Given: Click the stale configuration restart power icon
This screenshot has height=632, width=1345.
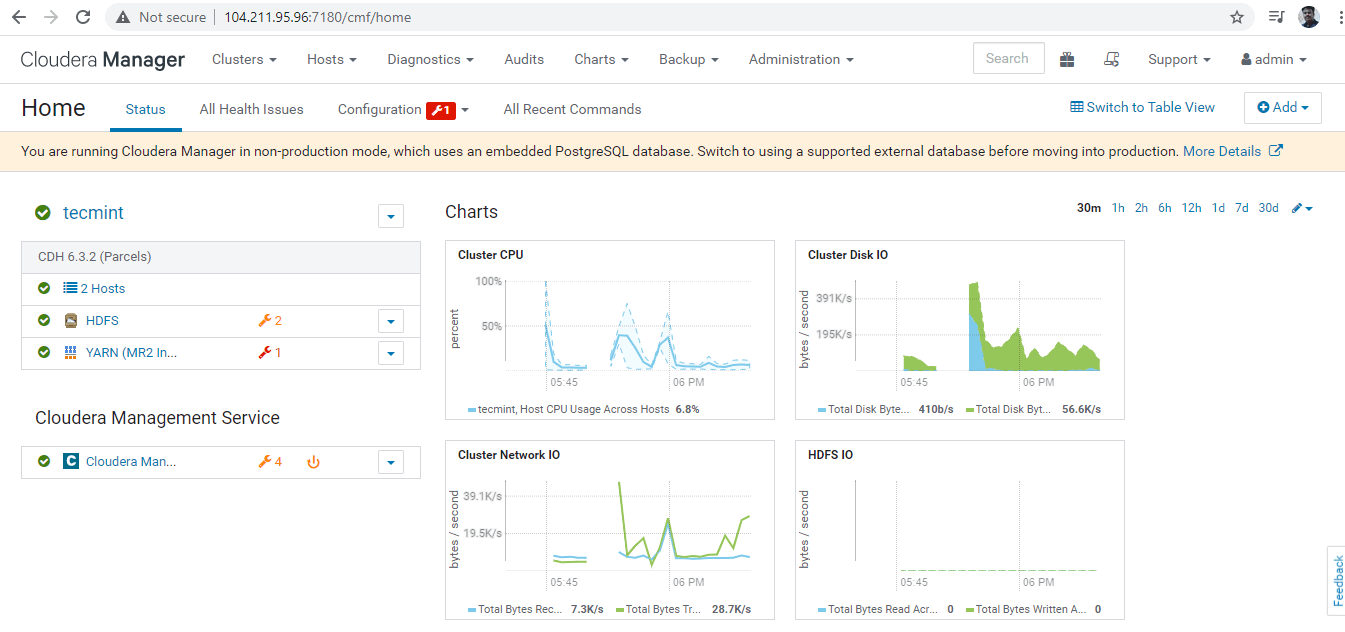Looking at the screenshot, I should [x=313, y=462].
